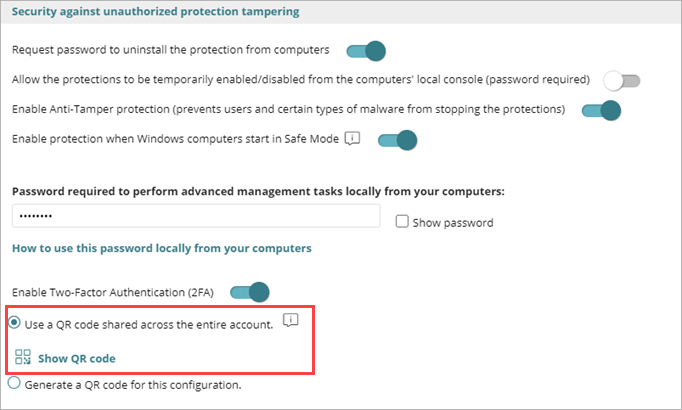Click 'Password required to perform advanced management' heading
Screen dimensions: 682x410
click(258, 190)
